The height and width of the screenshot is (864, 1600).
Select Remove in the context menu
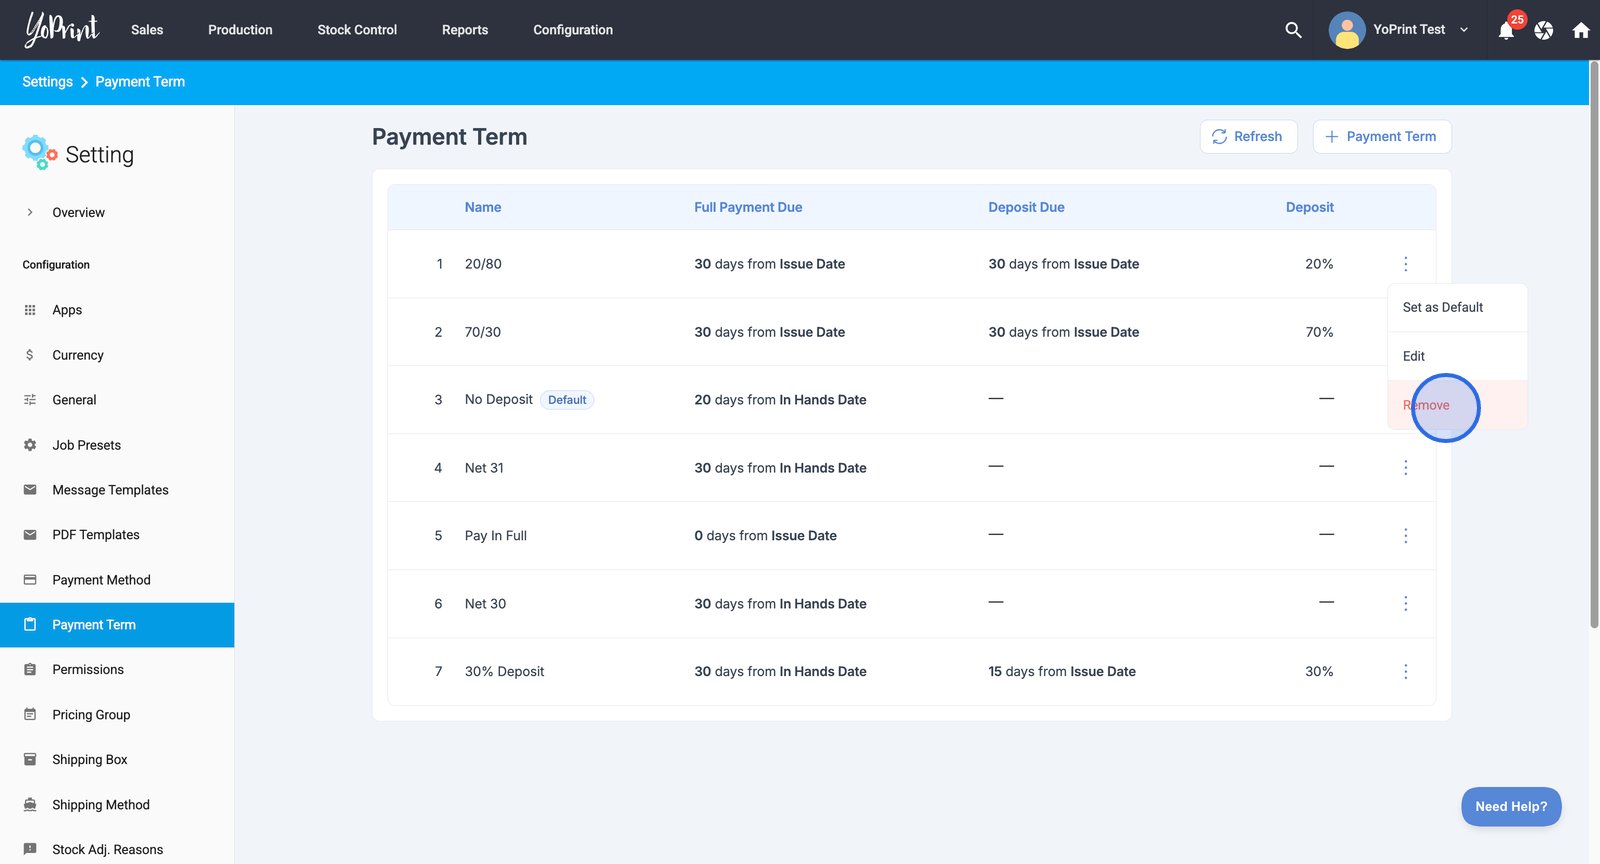(x=1426, y=405)
